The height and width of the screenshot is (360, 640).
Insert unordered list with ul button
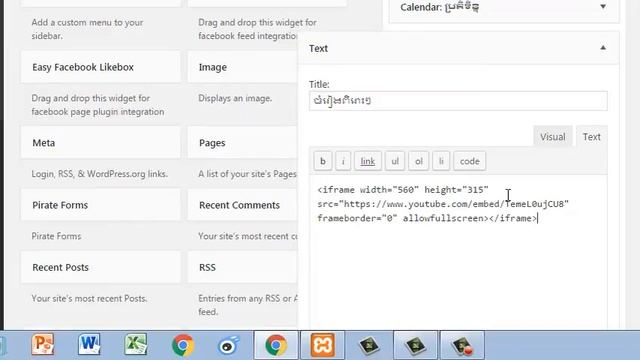[395, 161]
